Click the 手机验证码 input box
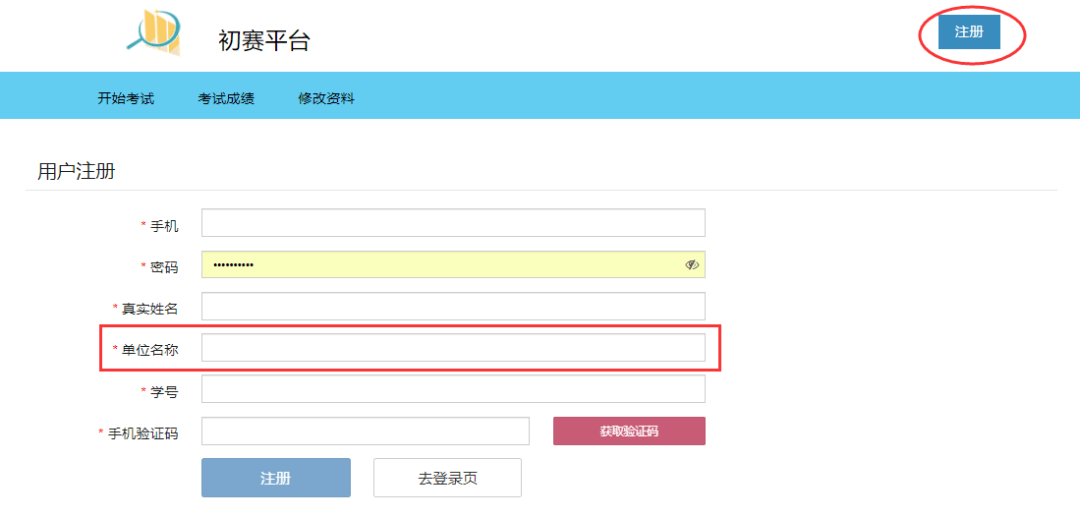 click(x=365, y=431)
